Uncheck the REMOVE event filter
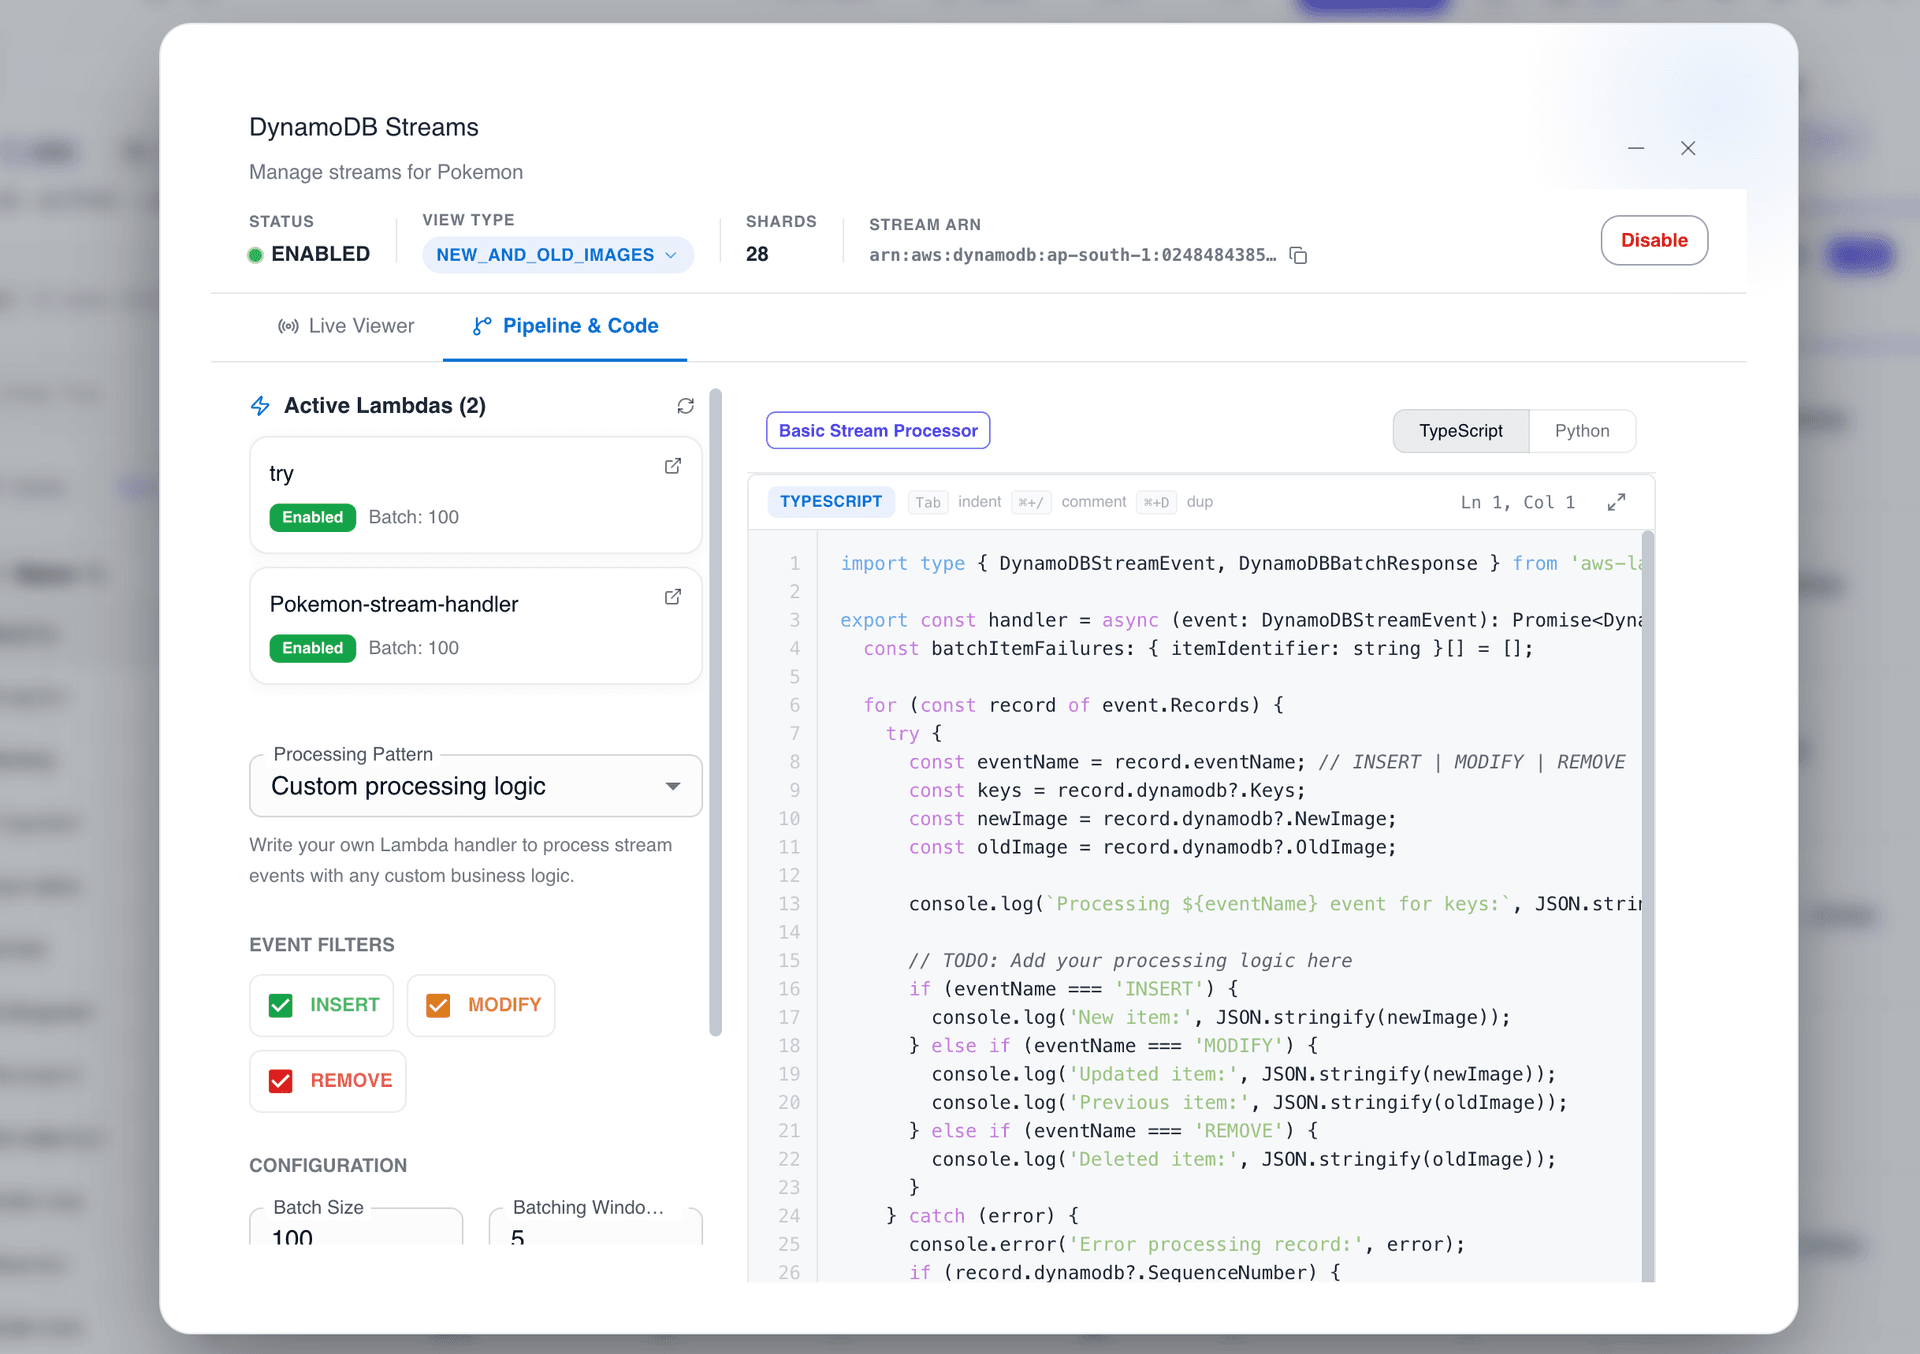 coord(281,1081)
